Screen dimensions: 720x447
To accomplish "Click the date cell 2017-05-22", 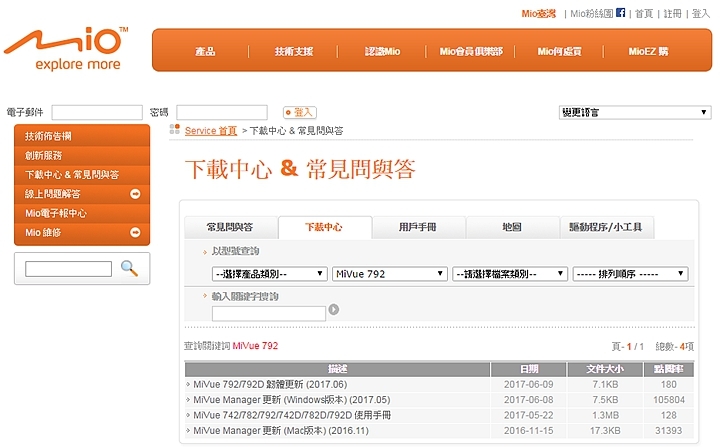I will [529, 415].
